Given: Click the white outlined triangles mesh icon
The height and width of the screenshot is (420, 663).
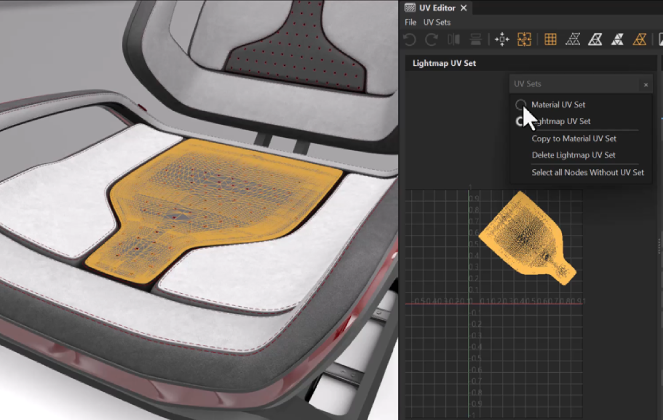Looking at the screenshot, I should pyautogui.click(x=595, y=39).
